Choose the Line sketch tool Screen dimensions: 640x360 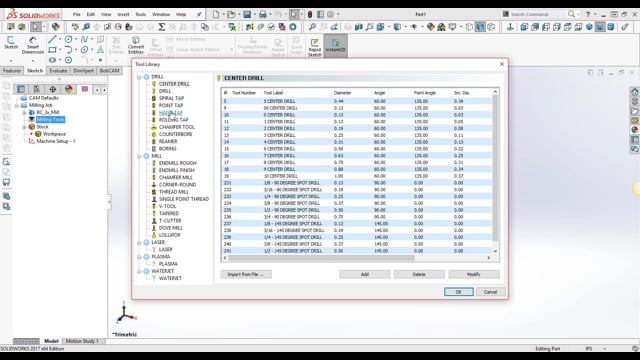click(x=52, y=39)
